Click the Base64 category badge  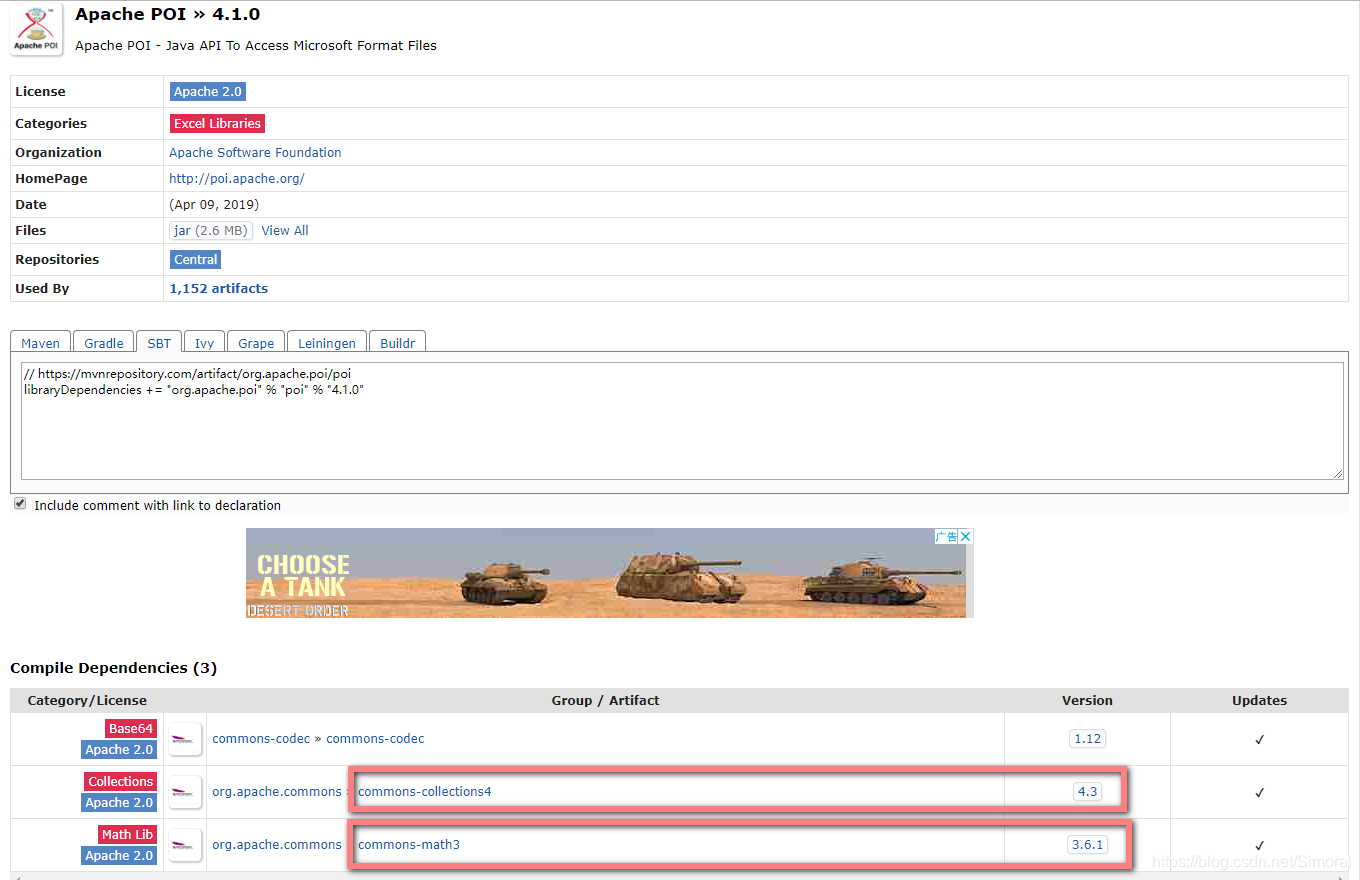pos(131,729)
